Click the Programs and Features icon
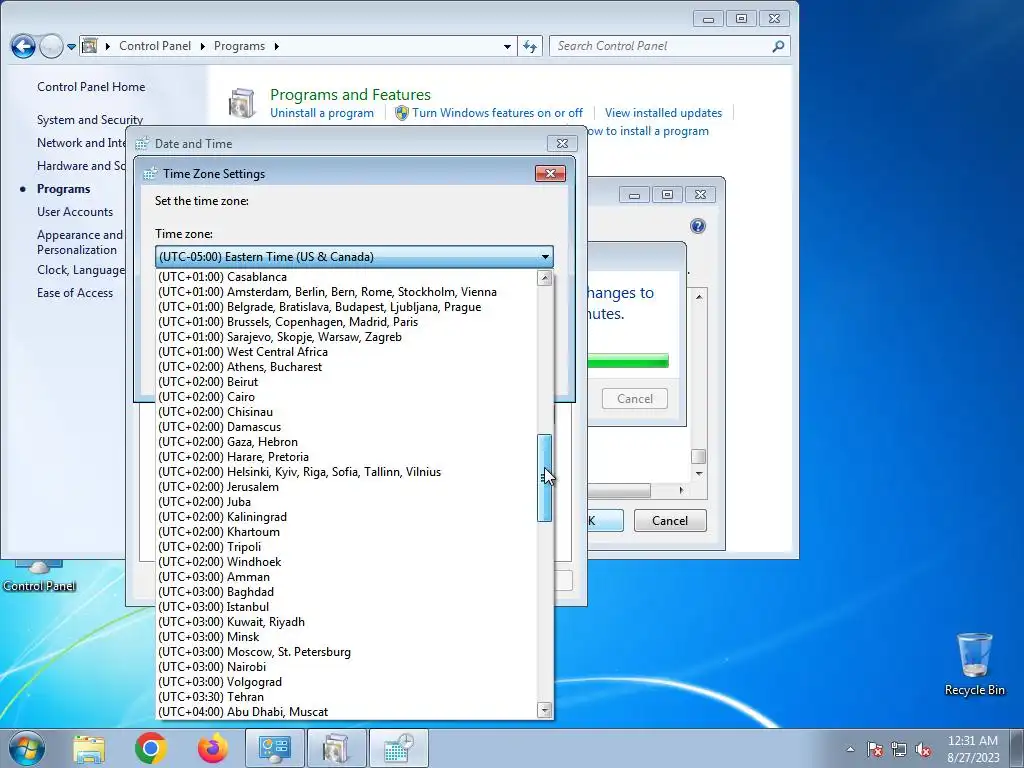The height and width of the screenshot is (768, 1024). tap(242, 103)
